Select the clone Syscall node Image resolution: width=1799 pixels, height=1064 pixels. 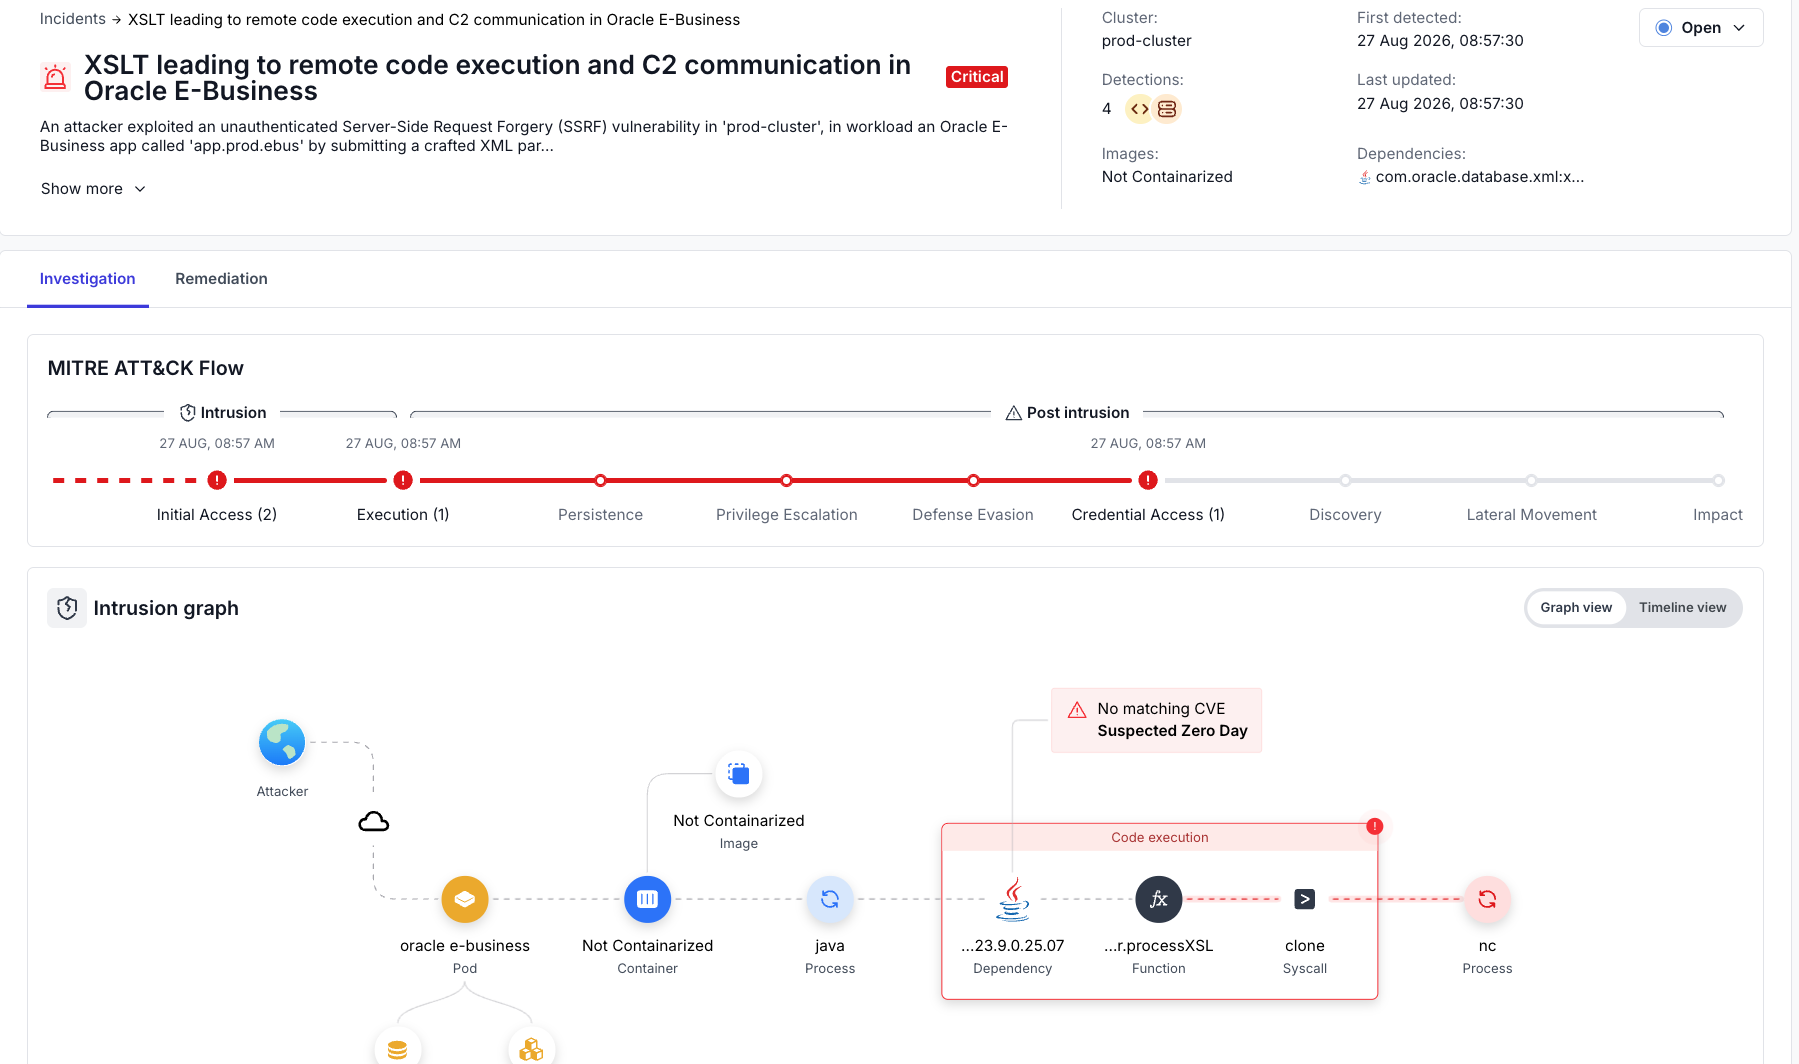pyautogui.click(x=1305, y=899)
